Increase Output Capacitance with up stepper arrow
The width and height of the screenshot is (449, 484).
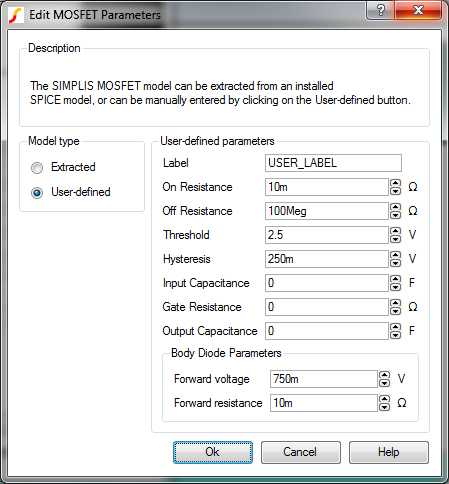[395, 327]
